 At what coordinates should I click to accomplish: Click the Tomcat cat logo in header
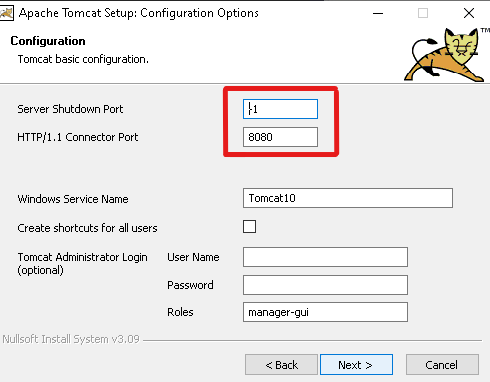(445, 55)
